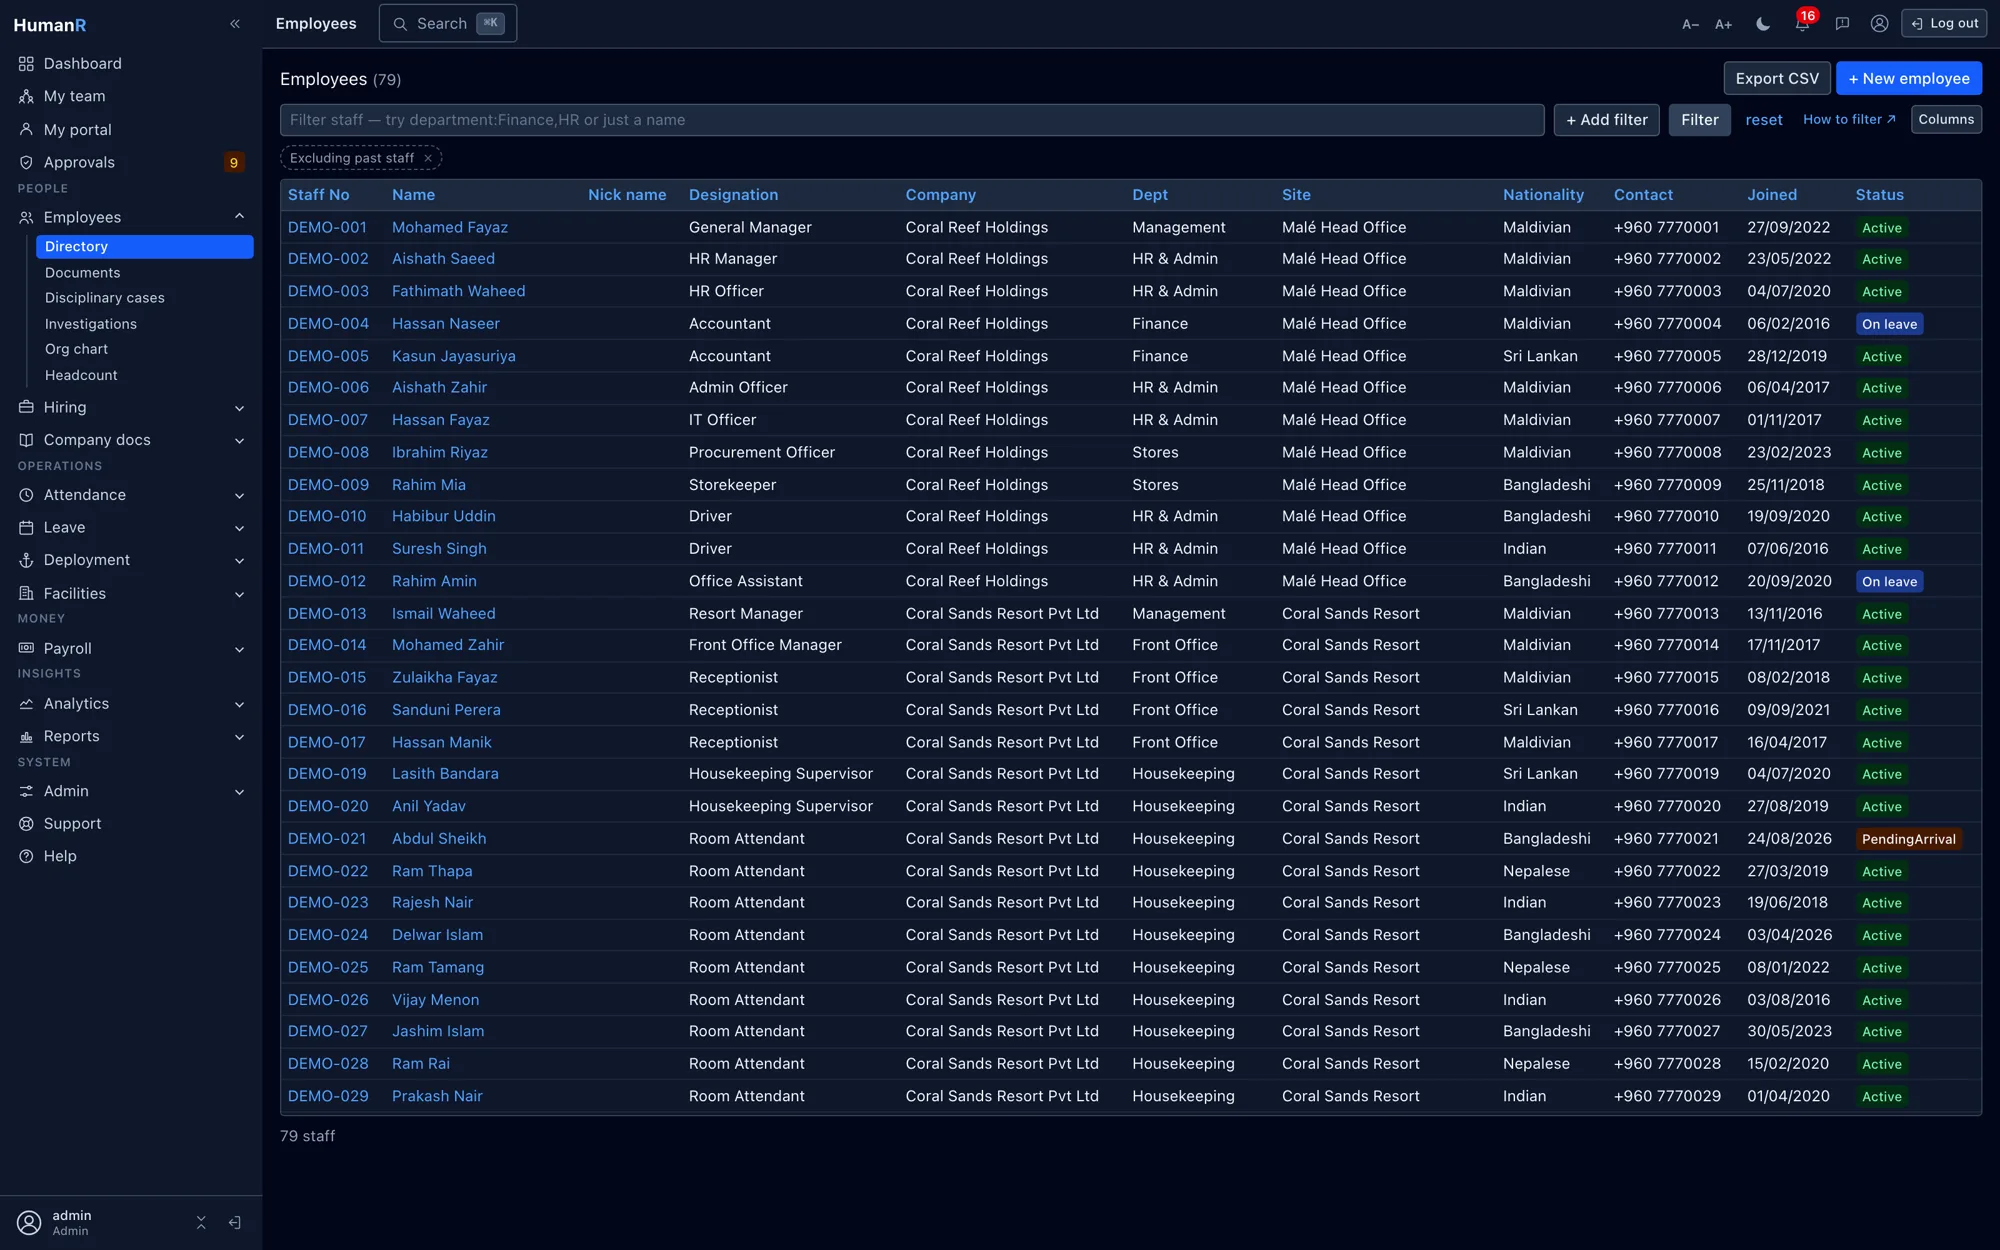Expand the Admin section
This screenshot has width=2000, height=1250.
pyautogui.click(x=239, y=792)
